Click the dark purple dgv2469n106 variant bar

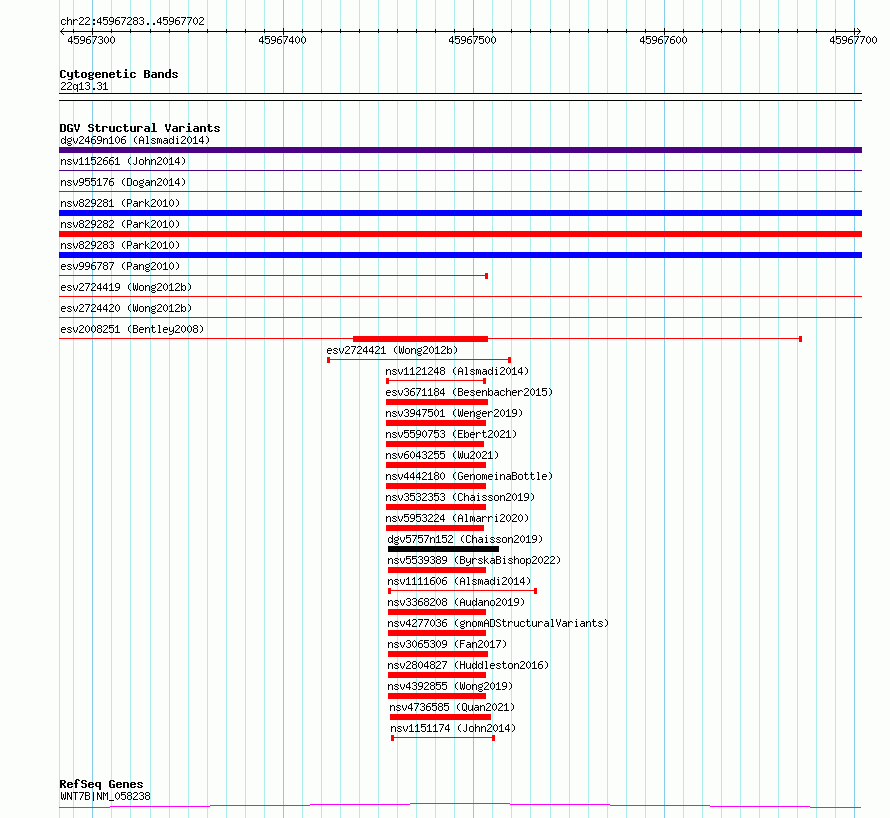pyautogui.click(x=460, y=150)
